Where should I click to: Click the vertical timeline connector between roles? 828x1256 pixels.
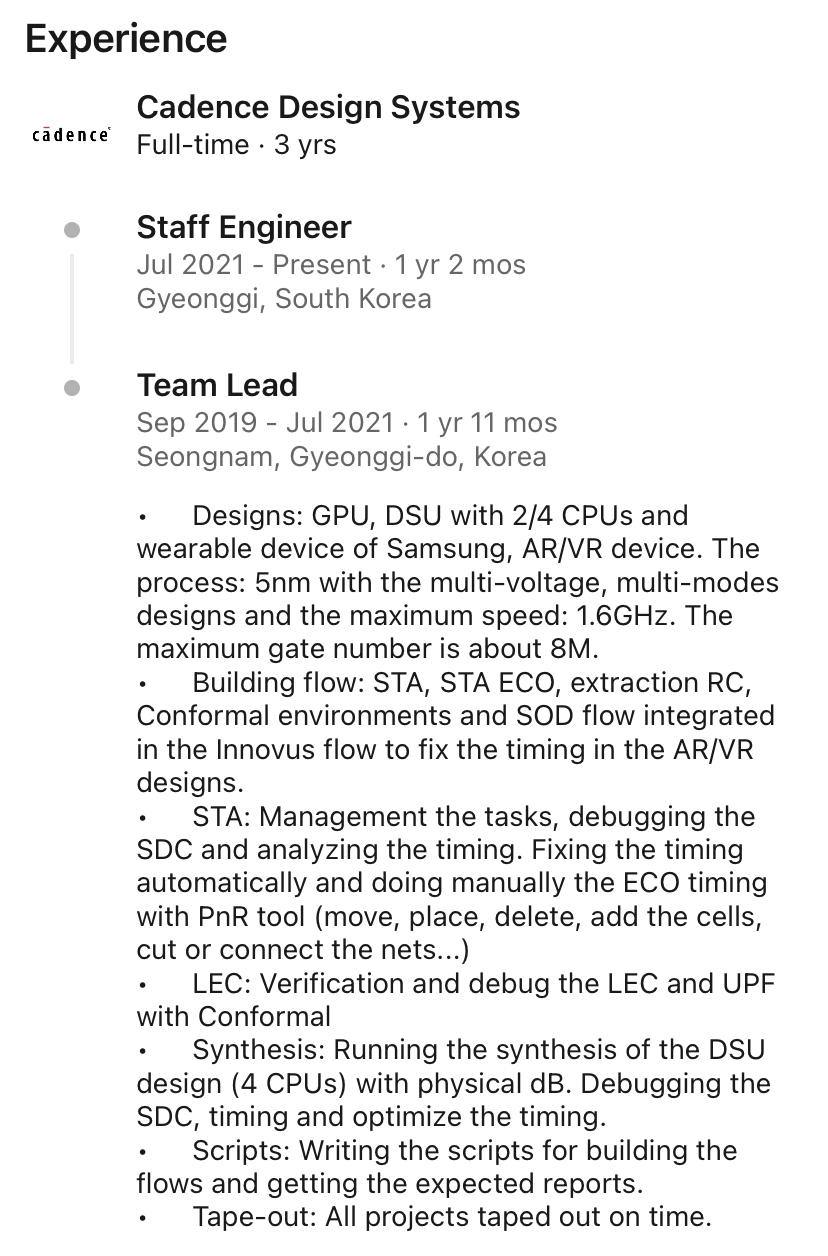[x=72, y=308]
